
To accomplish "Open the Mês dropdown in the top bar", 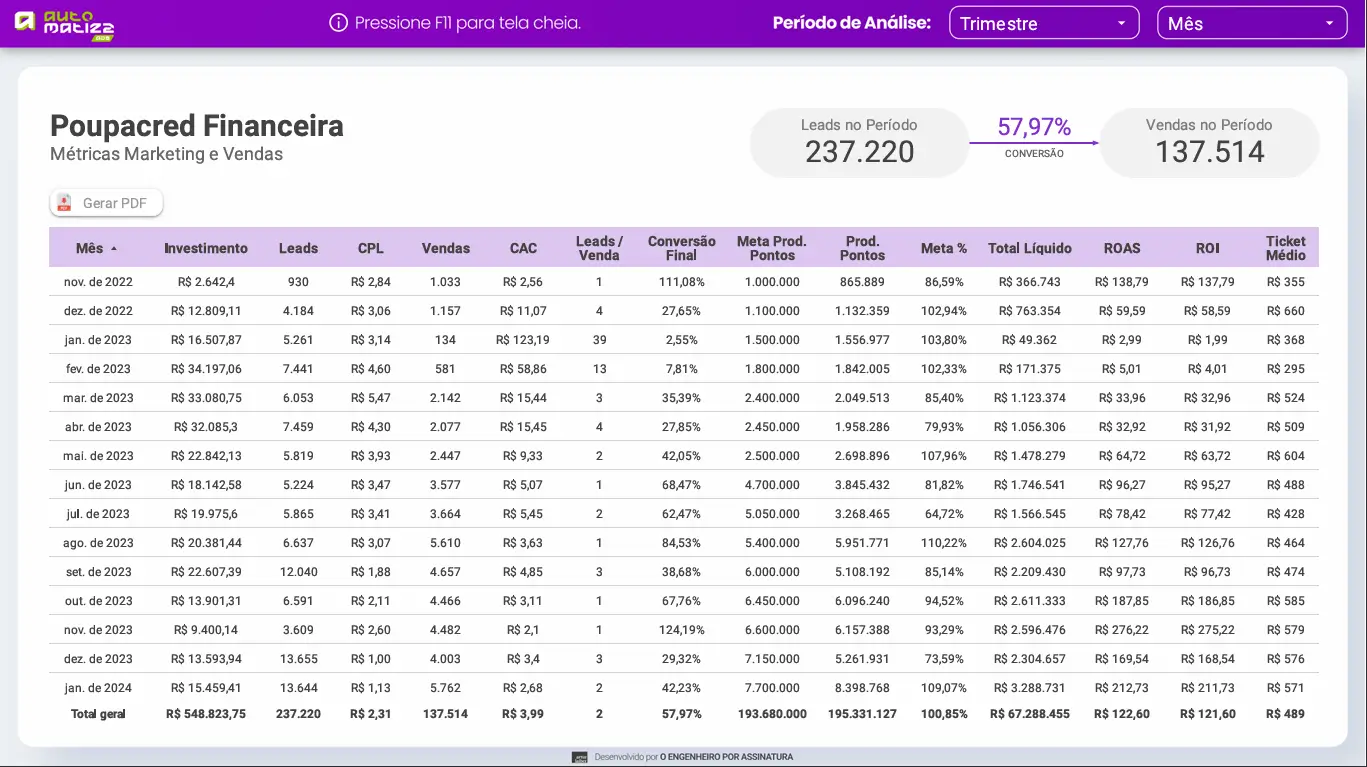I will tap(1251, 22).
